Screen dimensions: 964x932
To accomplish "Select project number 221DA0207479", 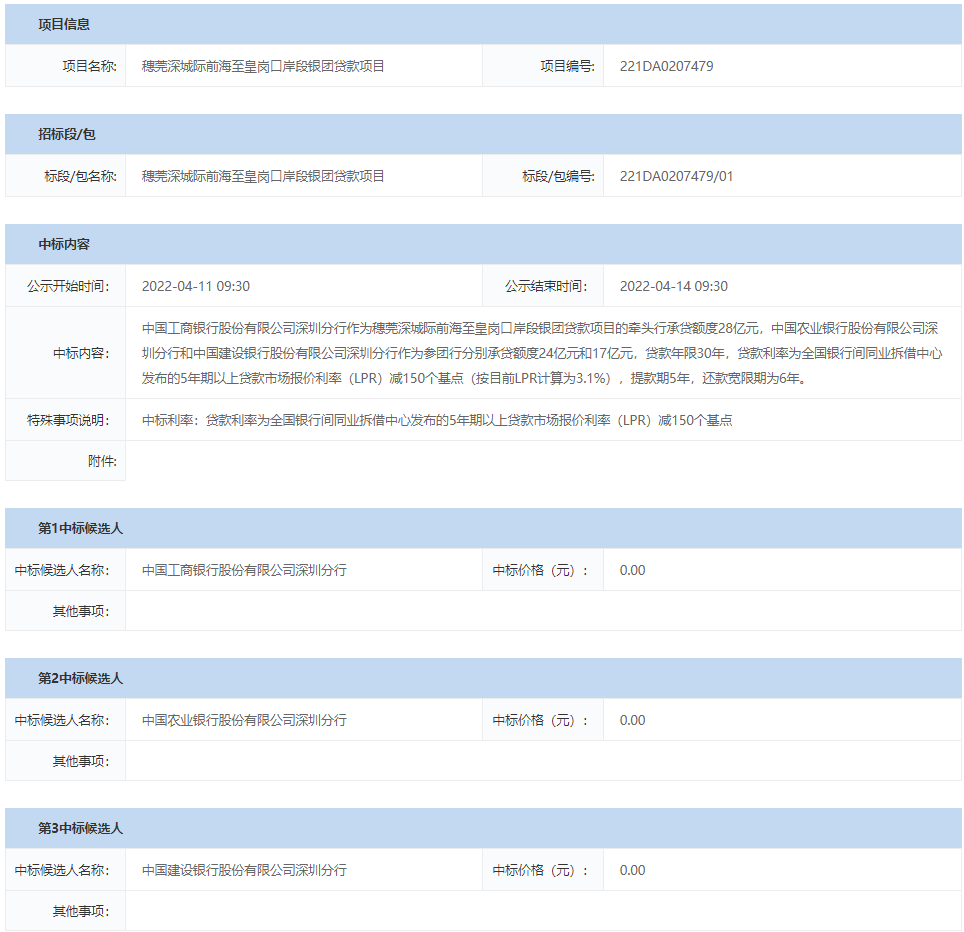I will [x=666, y=66].
